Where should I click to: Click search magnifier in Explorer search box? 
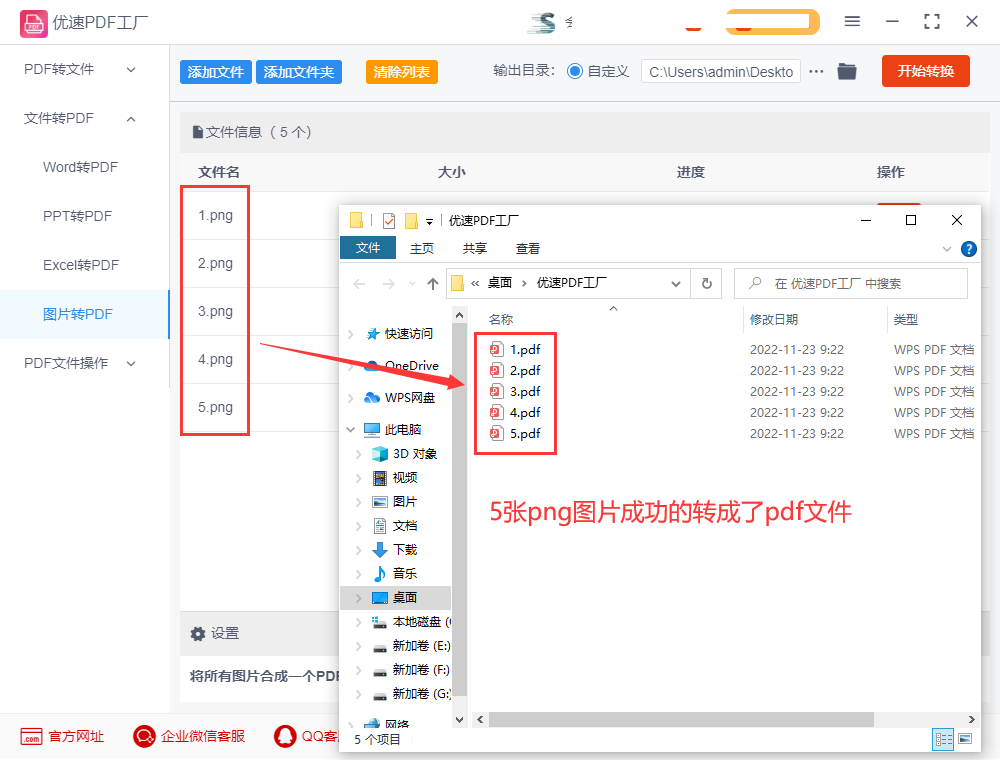tap(755, 283)
